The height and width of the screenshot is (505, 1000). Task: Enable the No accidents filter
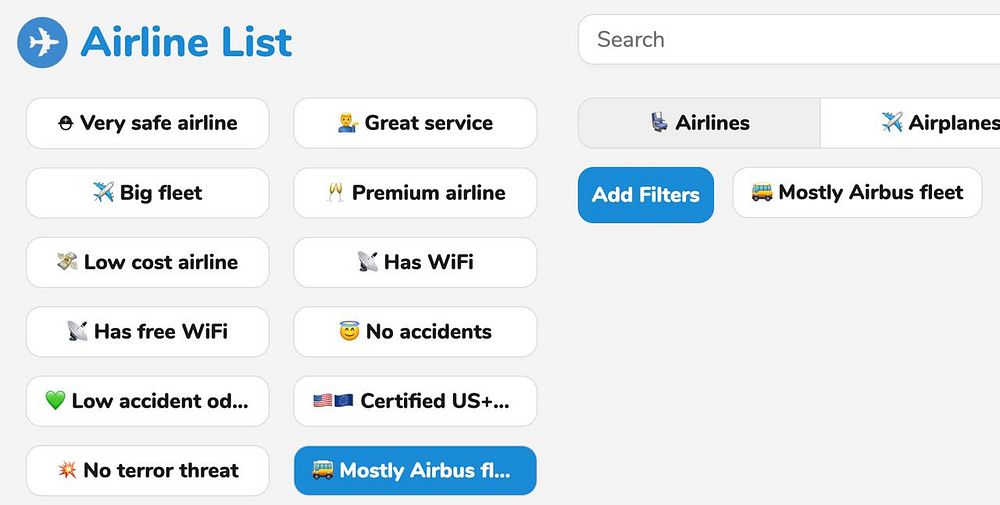tap(415, 332)
